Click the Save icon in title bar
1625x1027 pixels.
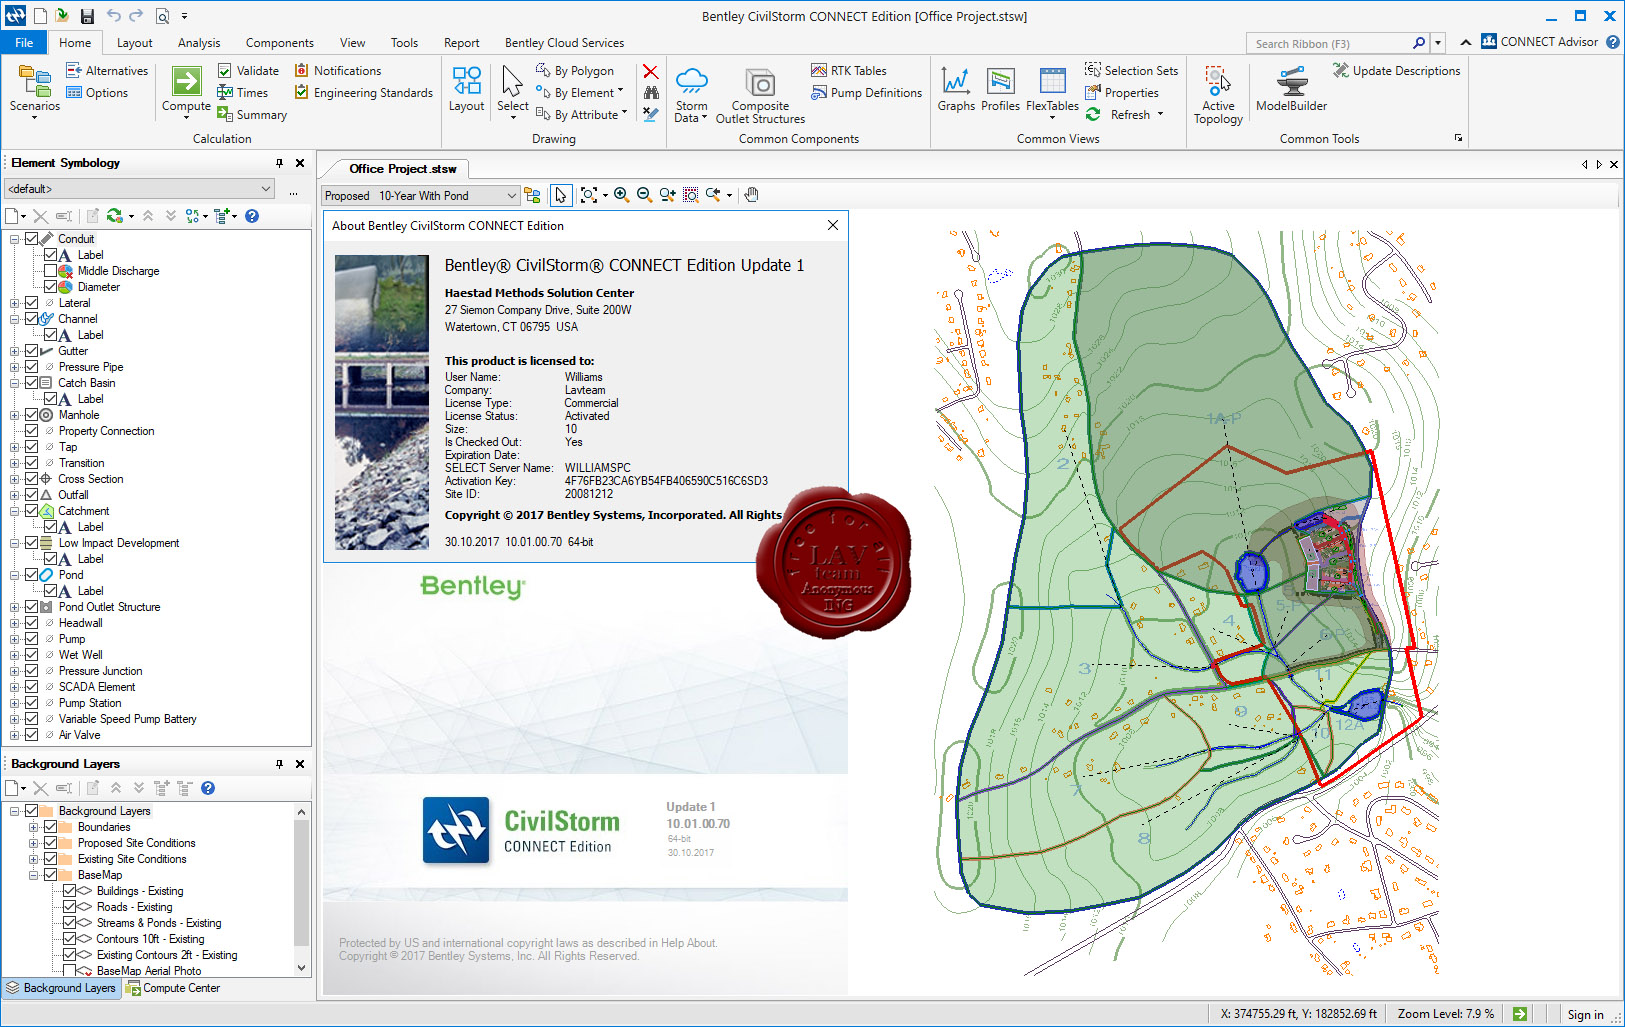pyautogui.click(x=87, y=16)
